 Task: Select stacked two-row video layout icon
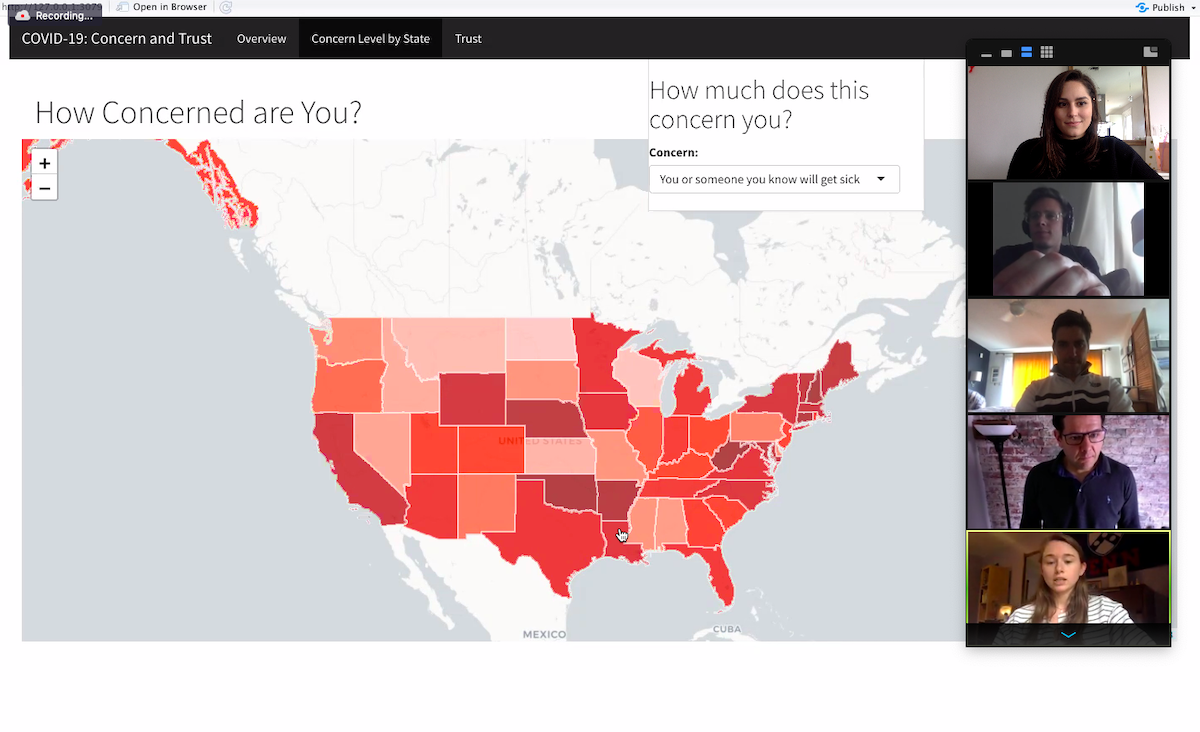pyautogui.click(x=1026, y=53)
